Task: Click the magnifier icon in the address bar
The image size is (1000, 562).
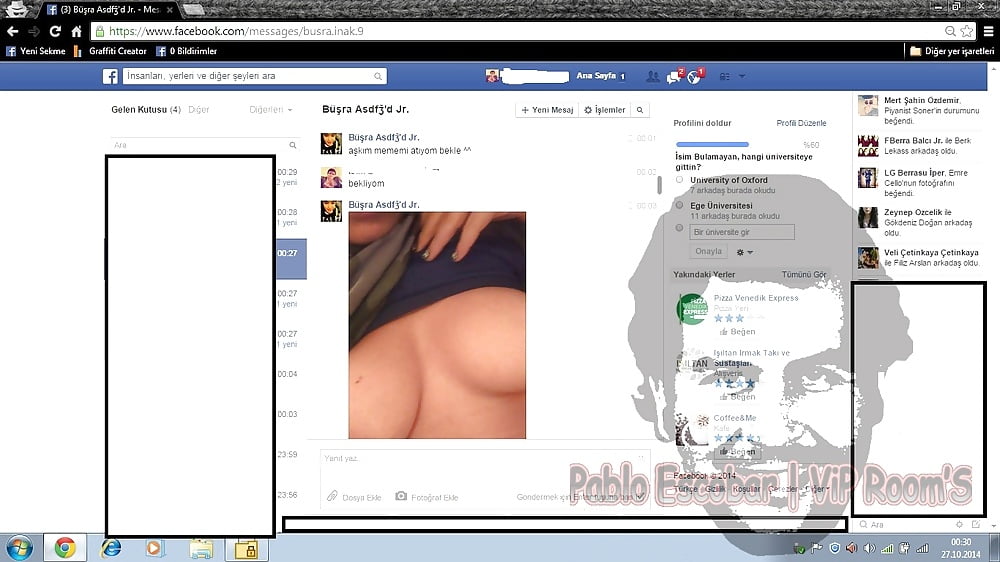Action: click(950, 31)
